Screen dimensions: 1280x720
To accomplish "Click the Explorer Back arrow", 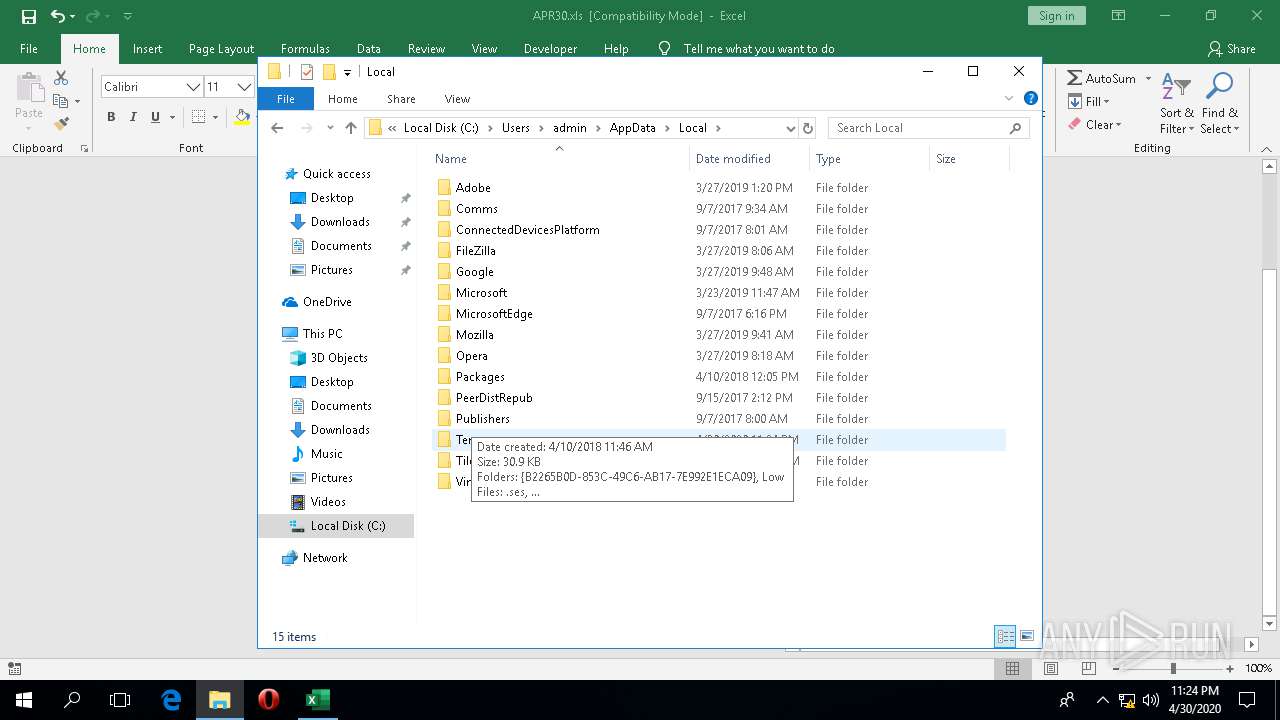I will [277, 128].
